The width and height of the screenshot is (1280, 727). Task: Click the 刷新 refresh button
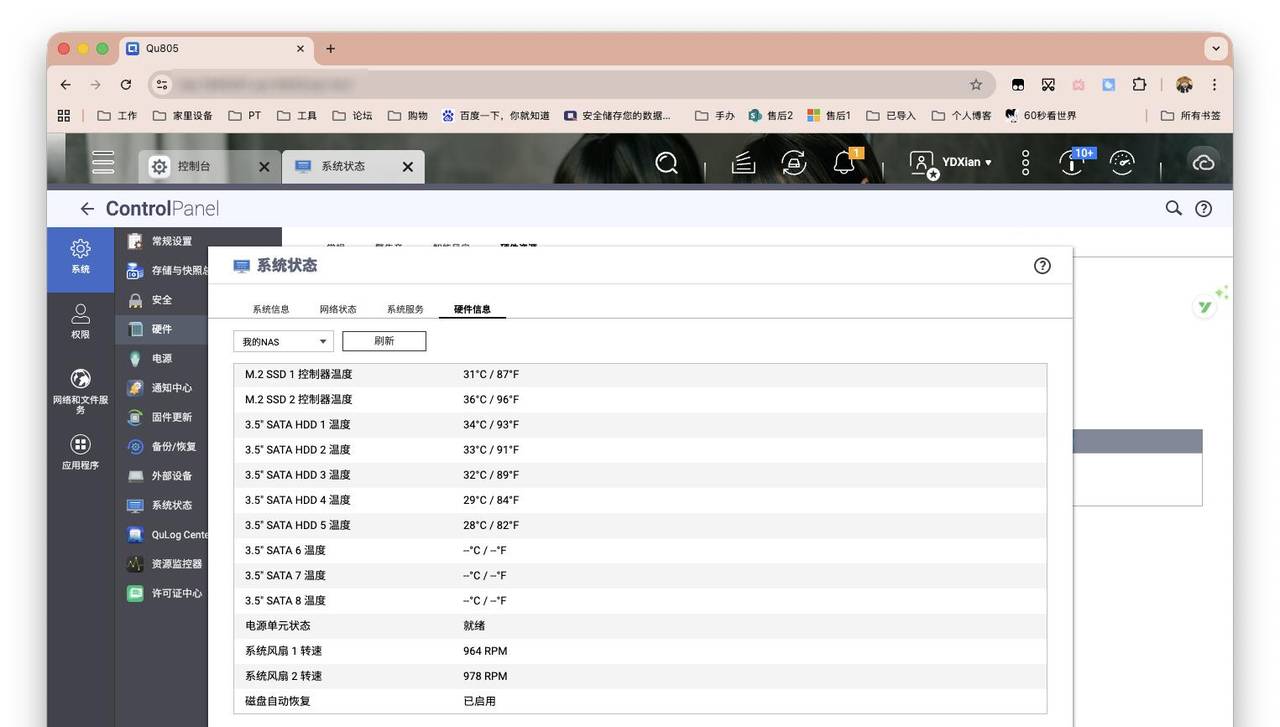pyautogui.click(x=384, y=341)
